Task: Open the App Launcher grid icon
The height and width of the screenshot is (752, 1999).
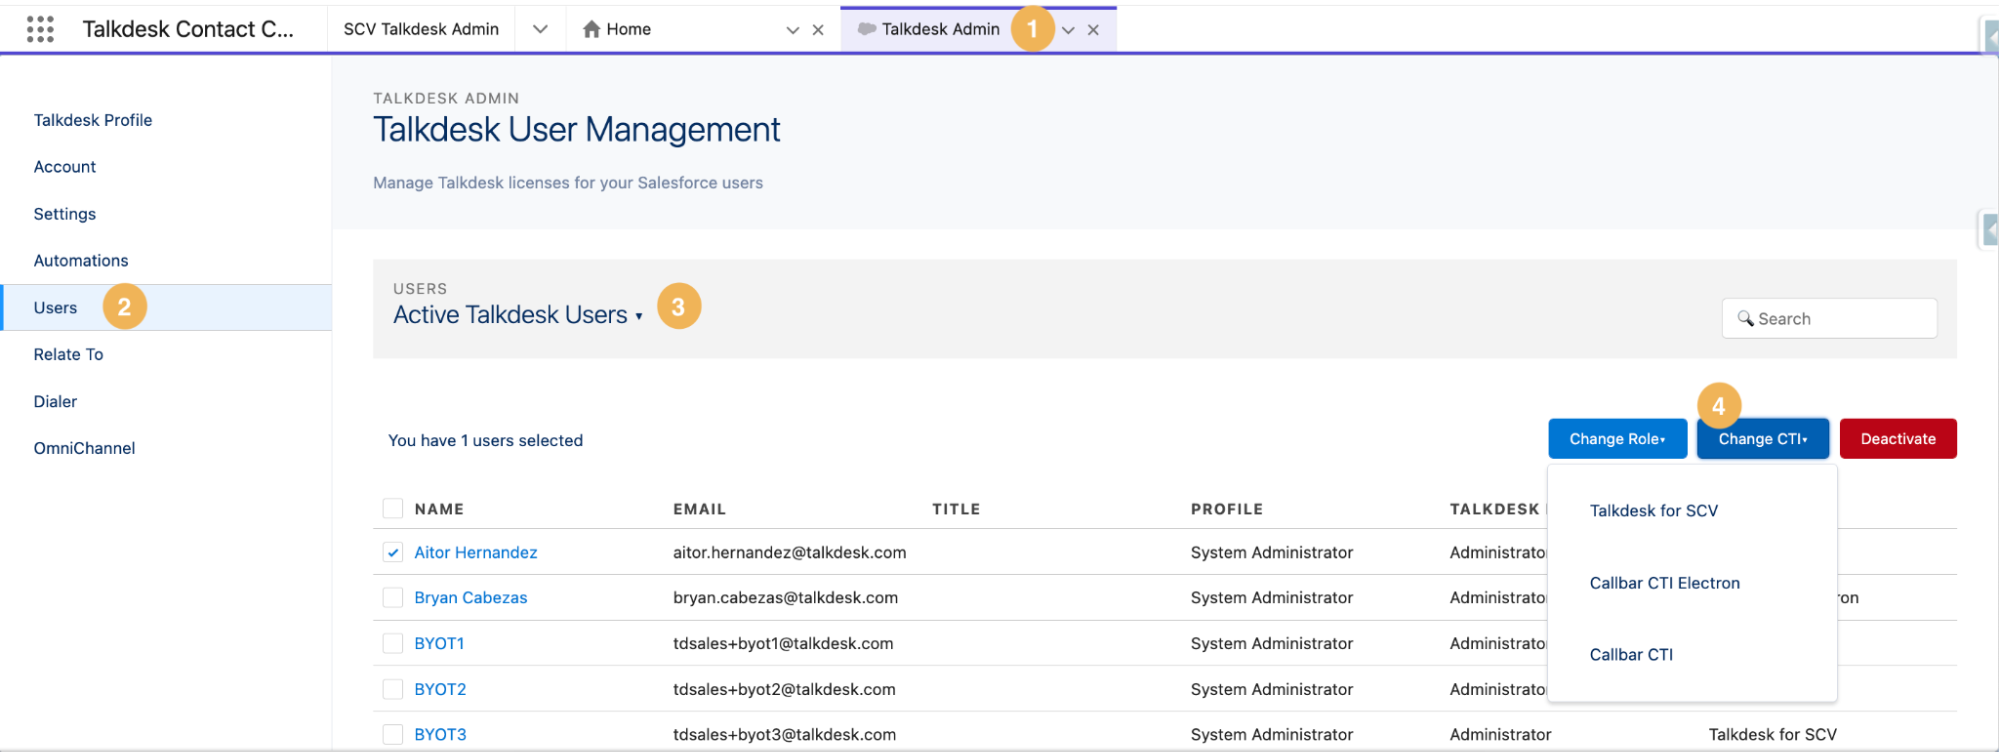Action: (x=40, y=29)
